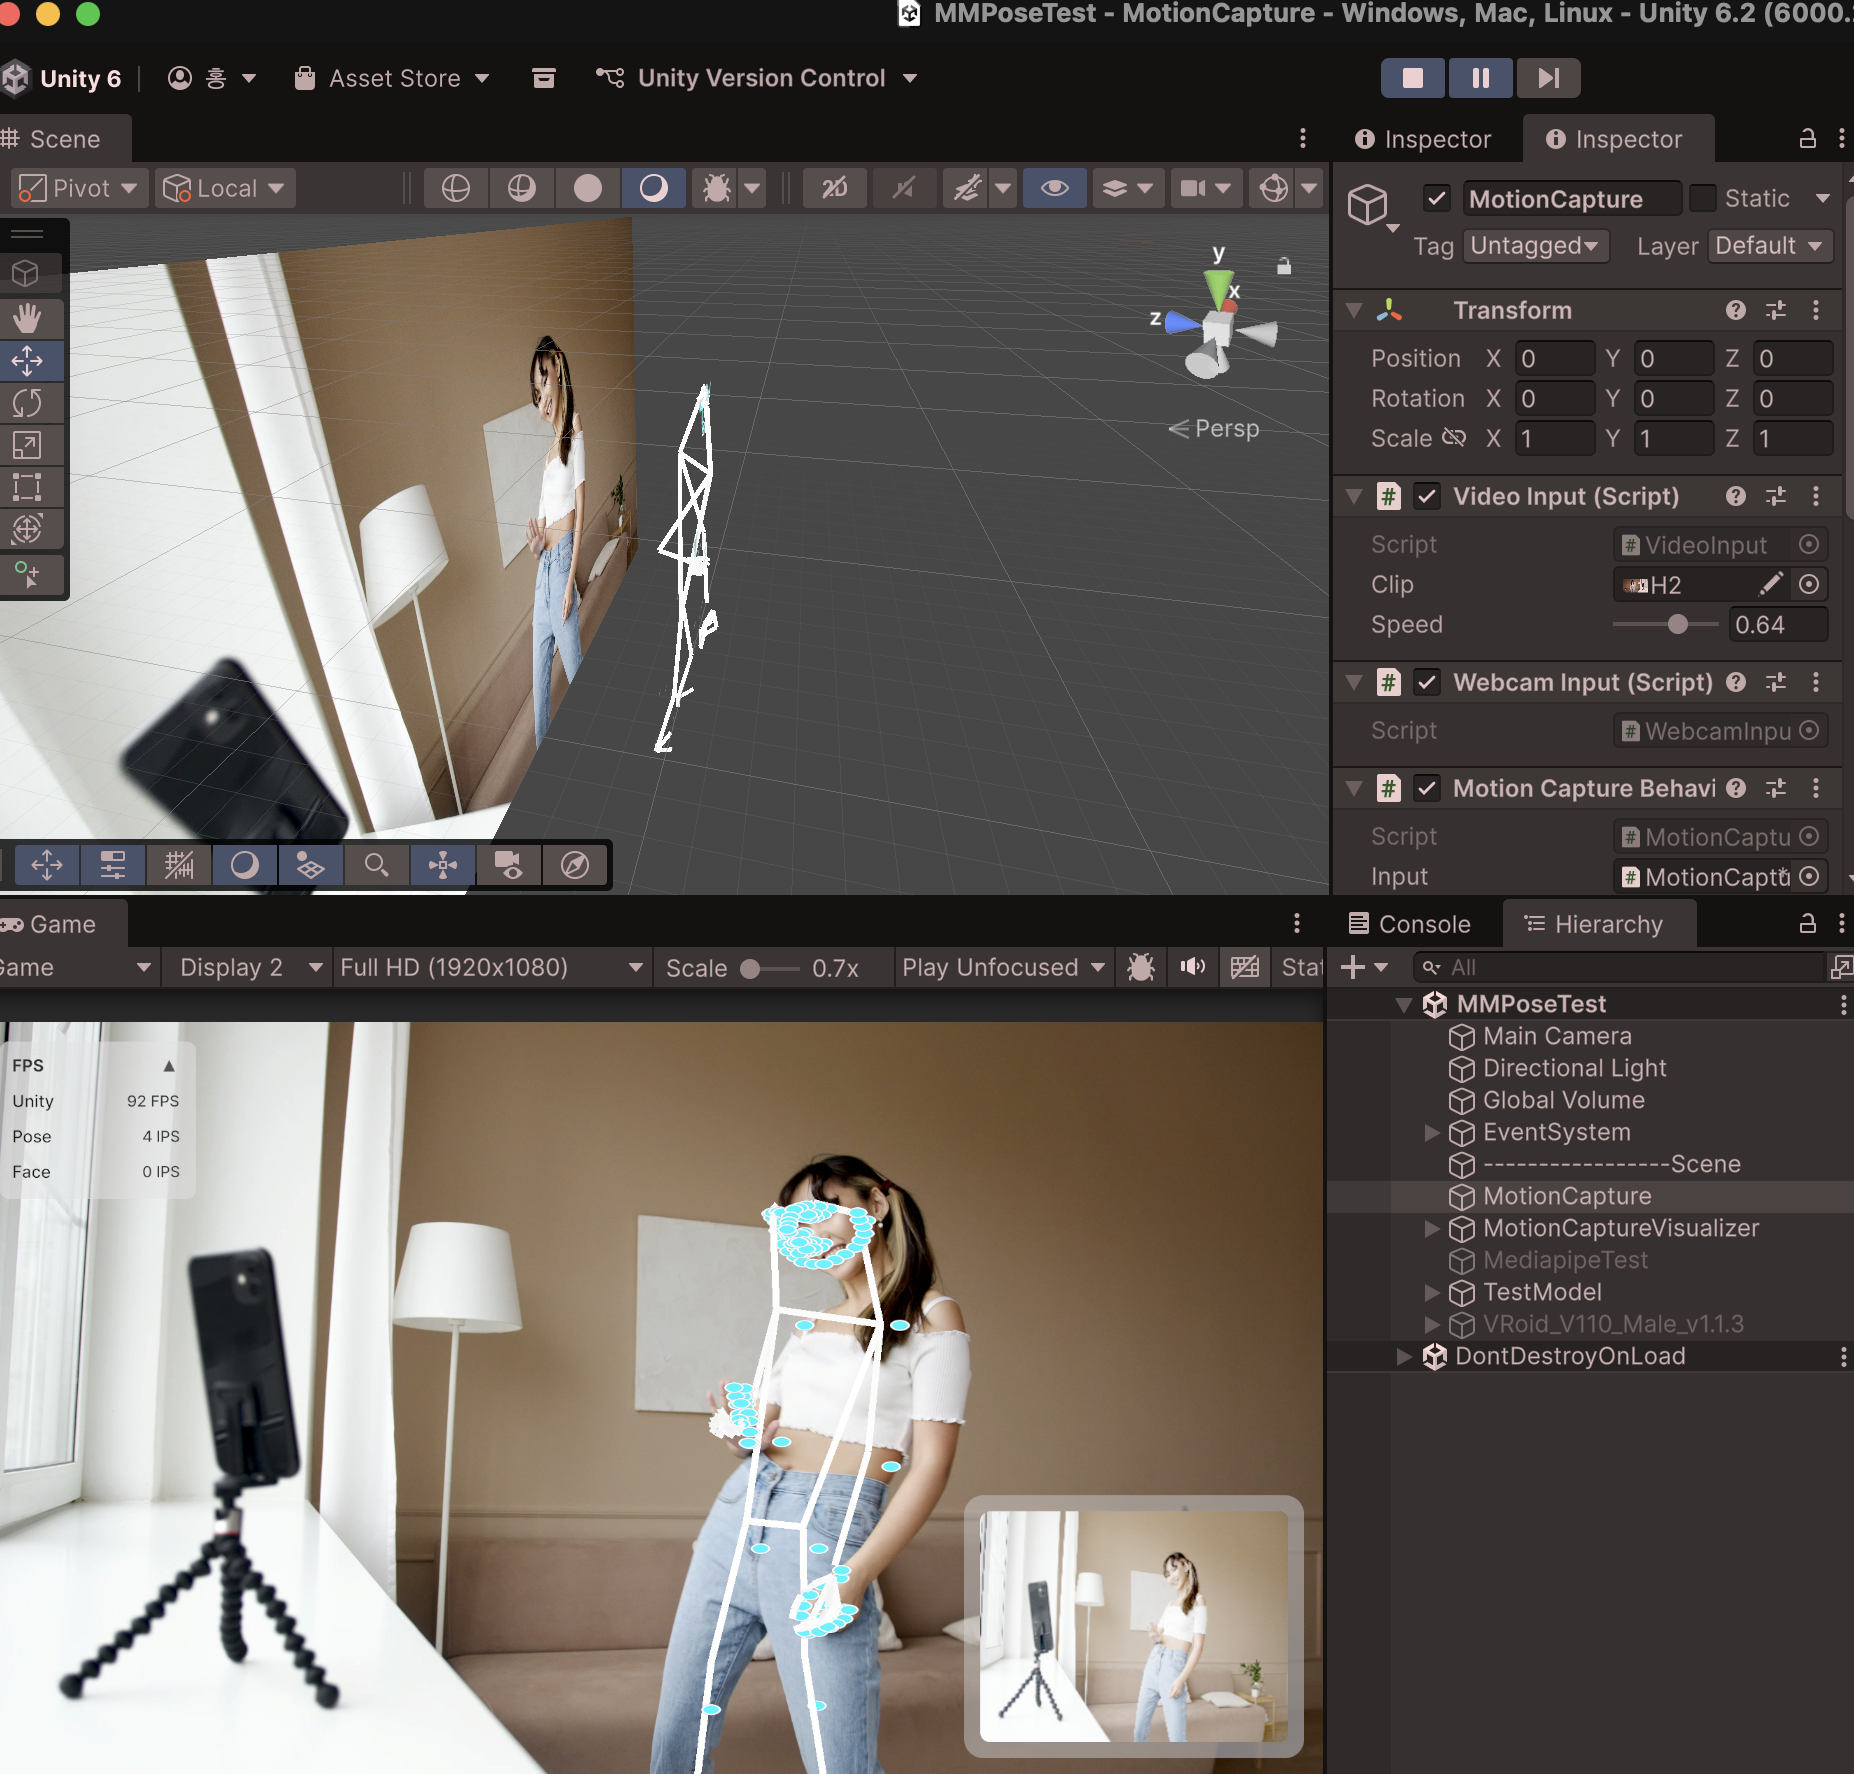Toggle constrained proportions for Scale
The width and height of the screenshot is (1854, 1774).
(x=1453, y=438)
